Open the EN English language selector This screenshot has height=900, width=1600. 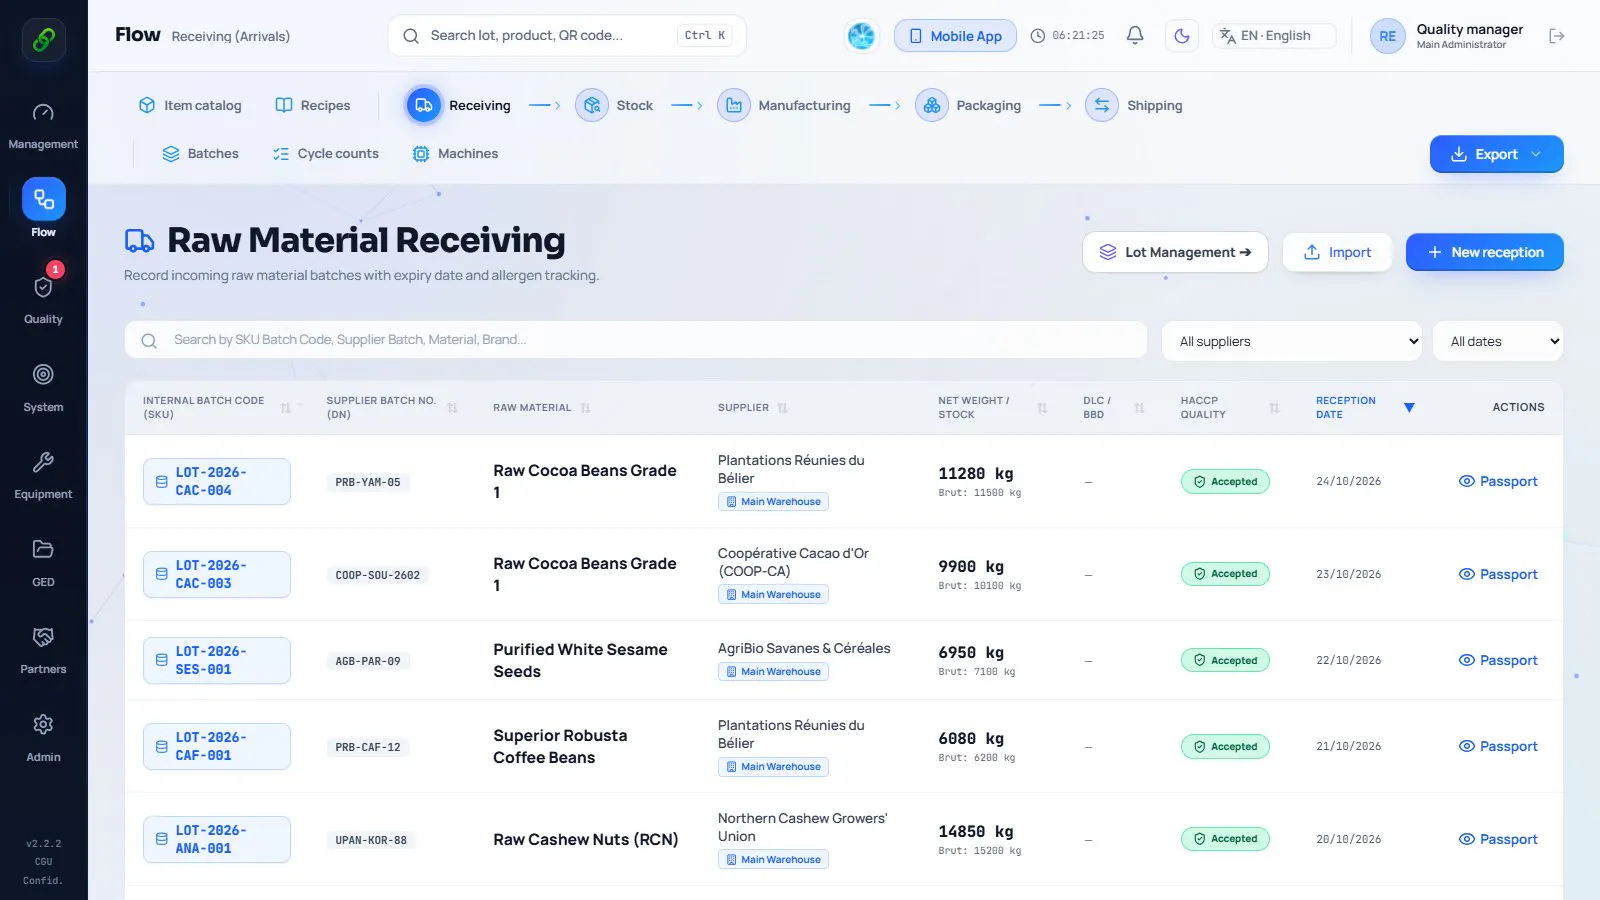(x=1274, y=36)
